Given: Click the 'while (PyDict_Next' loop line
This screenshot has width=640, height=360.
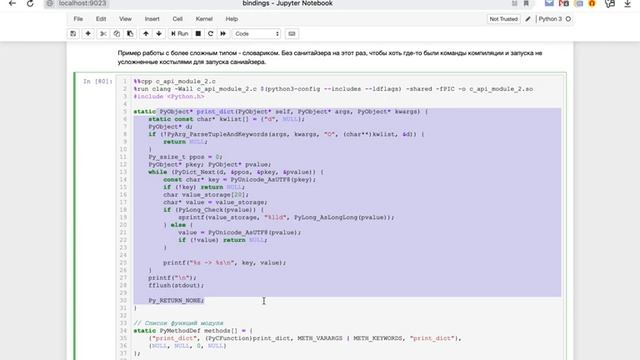Looking at the screenshot, I should 236,172.
